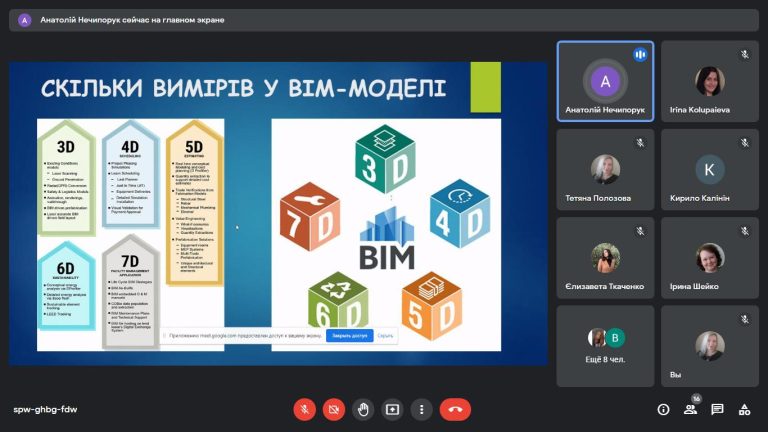Screen dimensions: 768x432
Task: Open the Ещё 8 чел. tile
Action: pos(605,346)
